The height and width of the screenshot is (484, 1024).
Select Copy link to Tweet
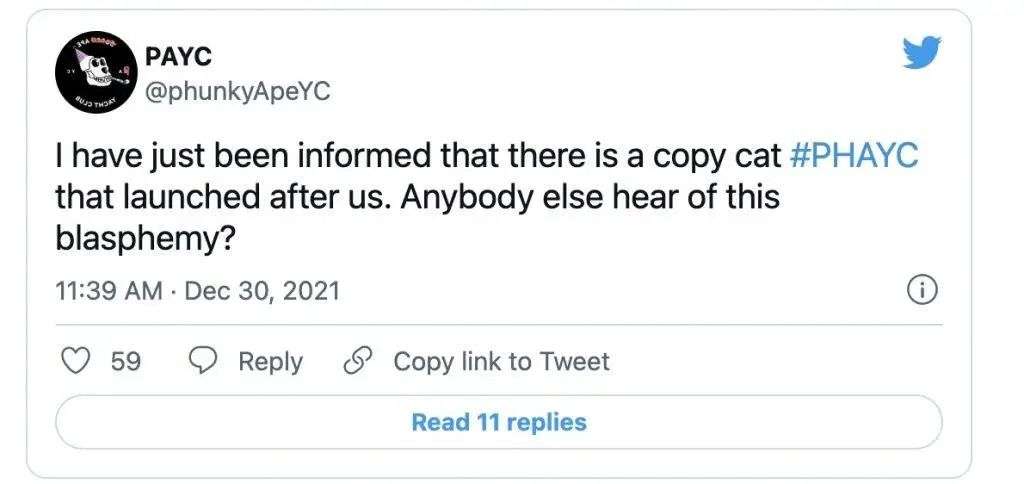coord(501,362)
